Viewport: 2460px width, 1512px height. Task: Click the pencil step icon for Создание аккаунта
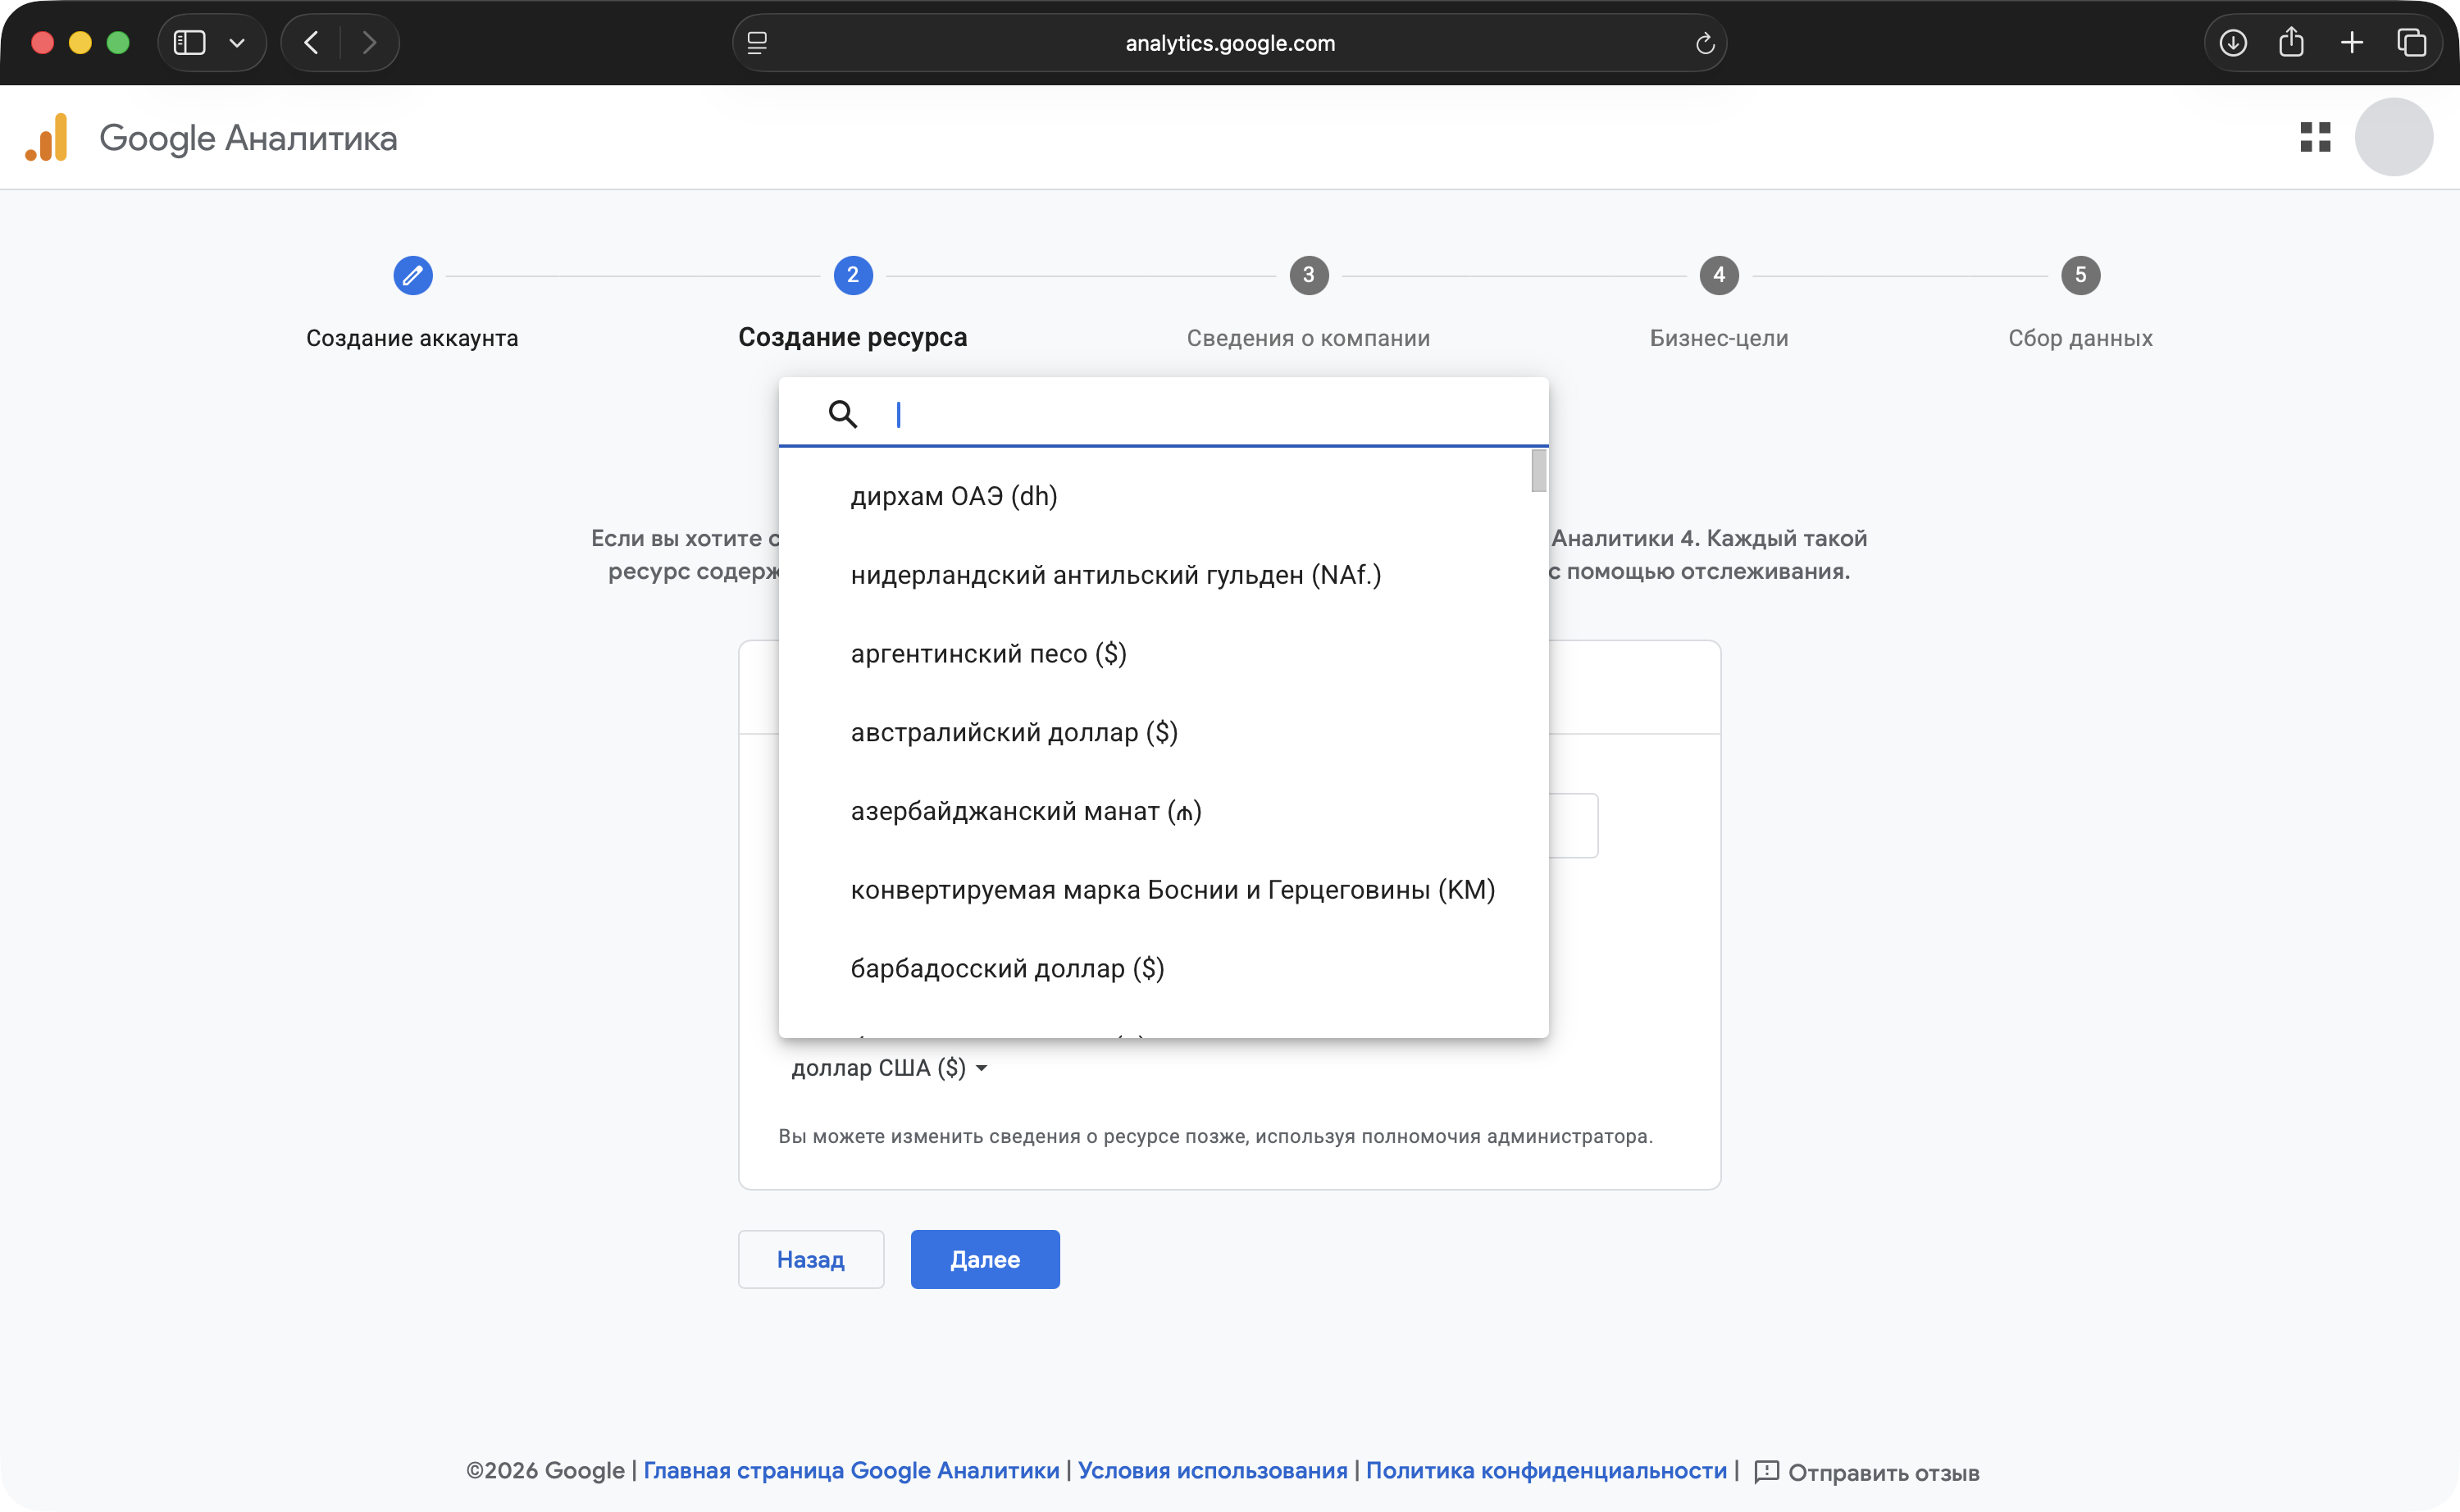point(412,275)
